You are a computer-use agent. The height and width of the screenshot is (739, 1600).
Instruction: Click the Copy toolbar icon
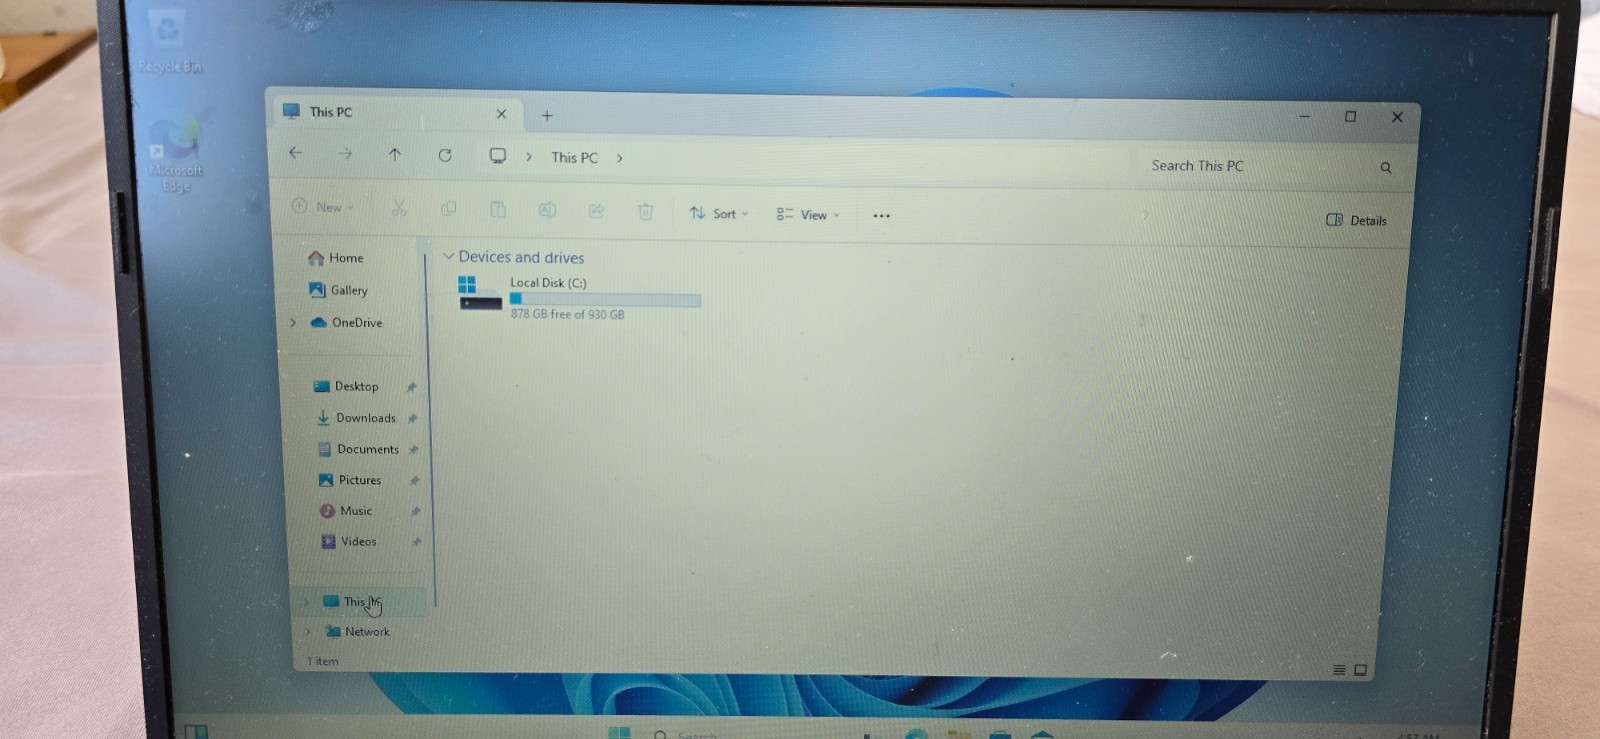[449, 208]
